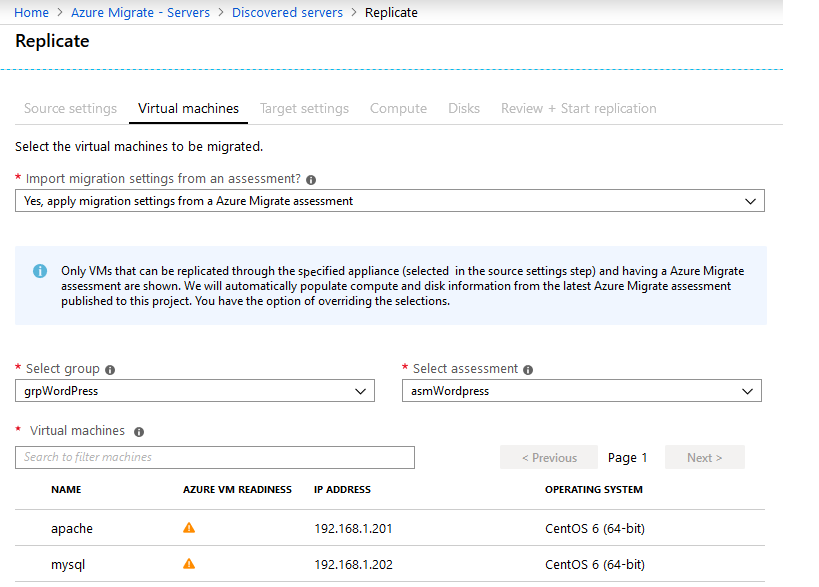Viewport: 819px width, 587px height.
Task: Click the info icon next to Select group
Action: [110, 370]
